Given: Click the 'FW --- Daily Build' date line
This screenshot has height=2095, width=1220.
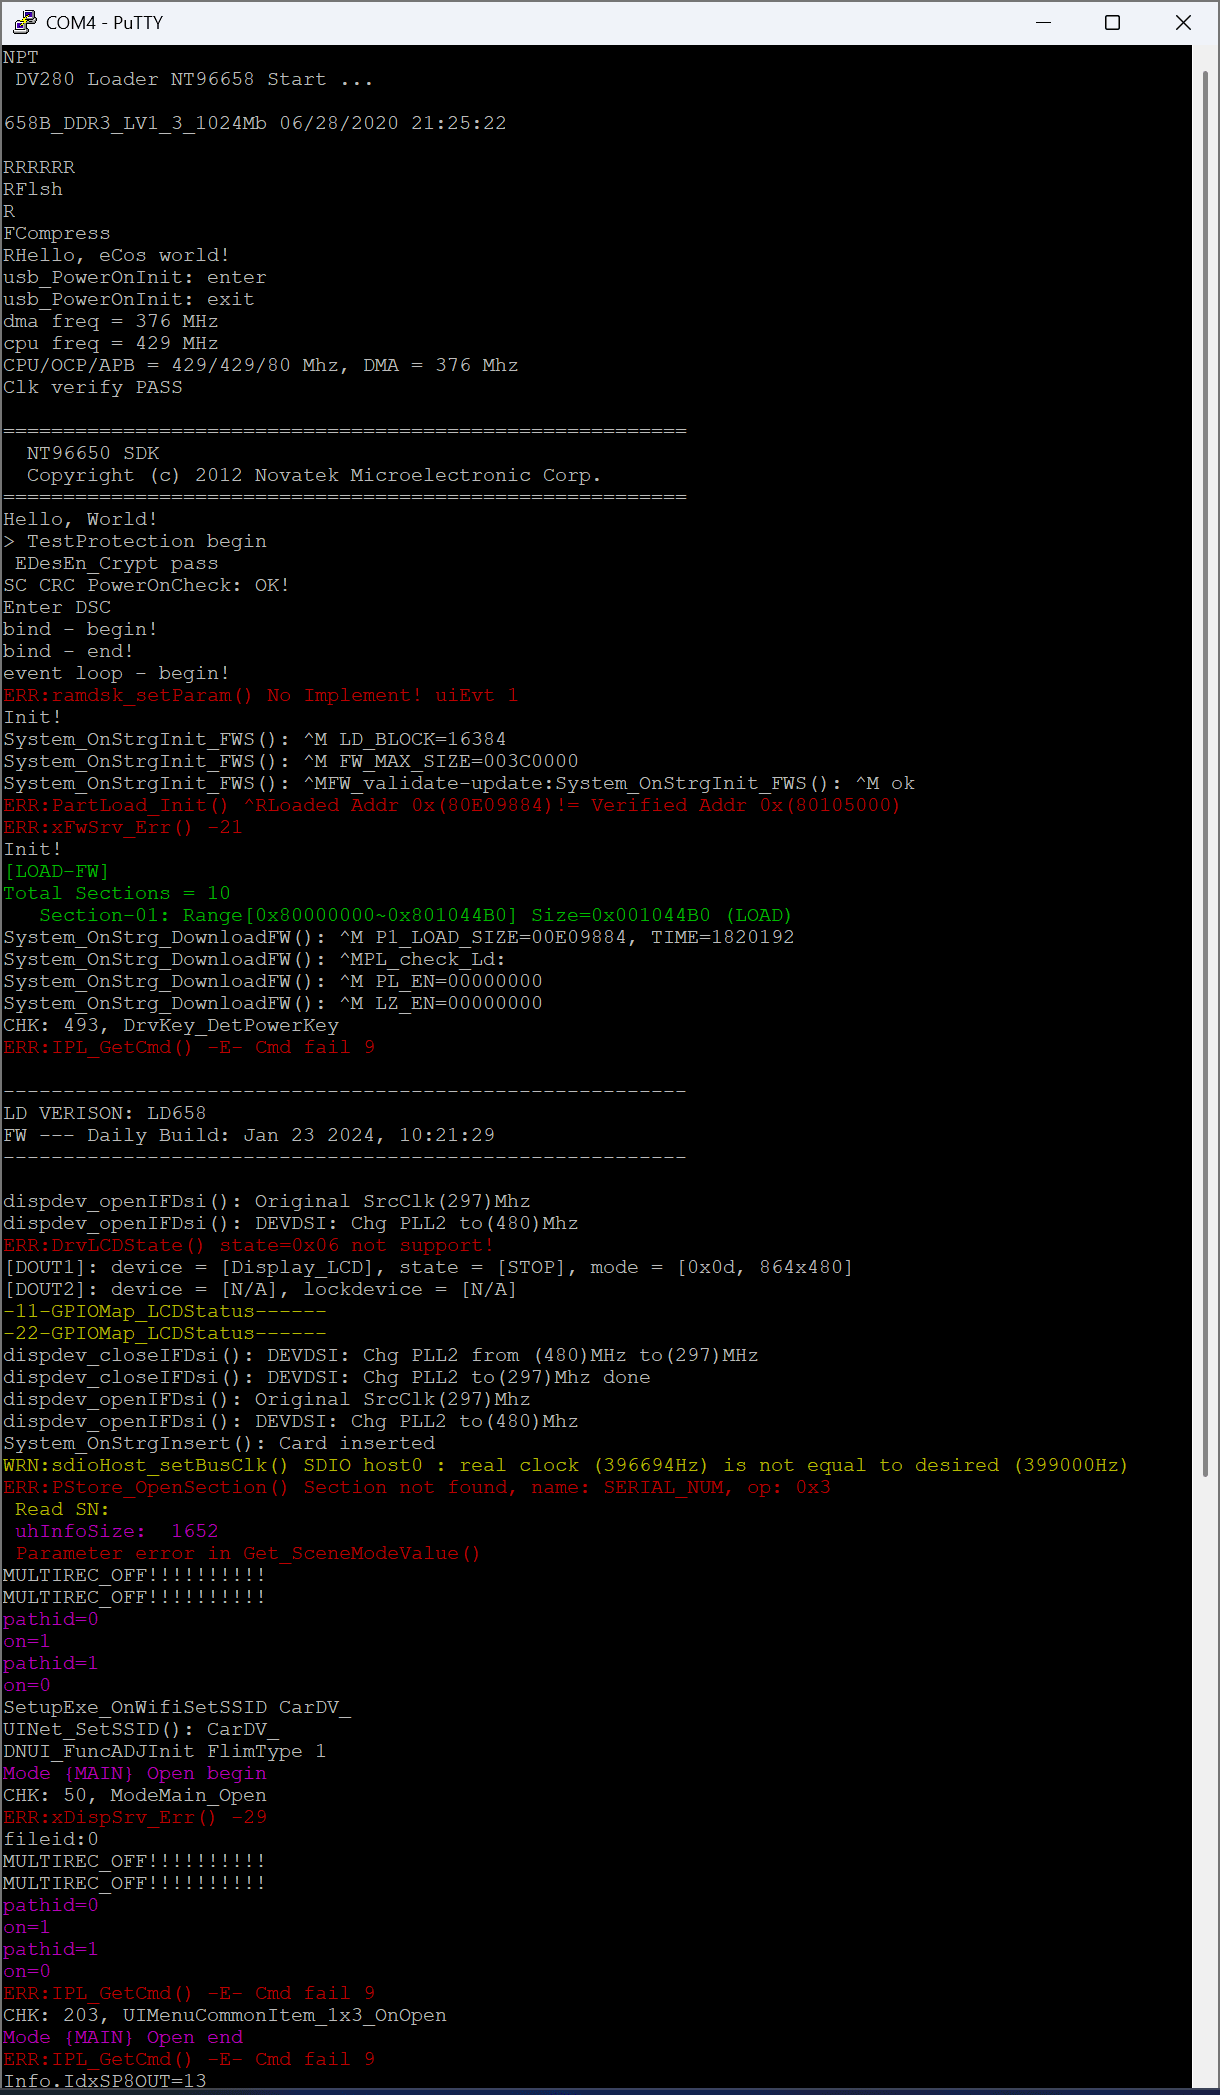Looking at the screenshot, I should coord(249,1135).
